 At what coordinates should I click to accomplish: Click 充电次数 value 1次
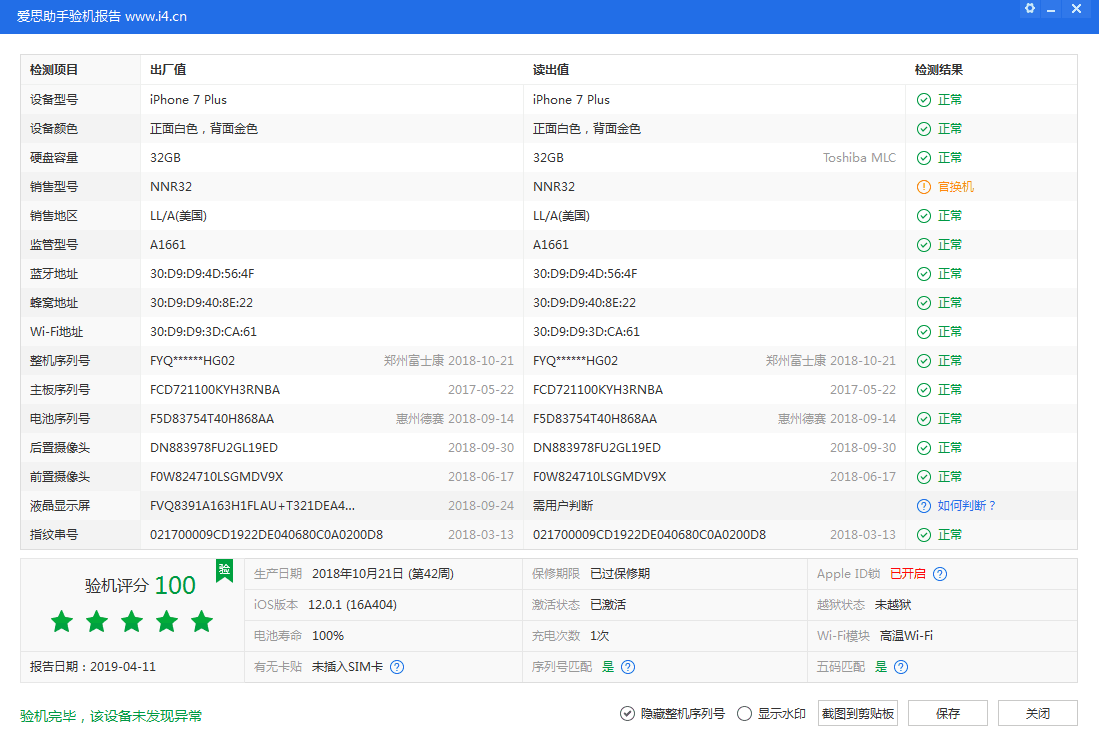pyautogui.click(x=599, y=636)
